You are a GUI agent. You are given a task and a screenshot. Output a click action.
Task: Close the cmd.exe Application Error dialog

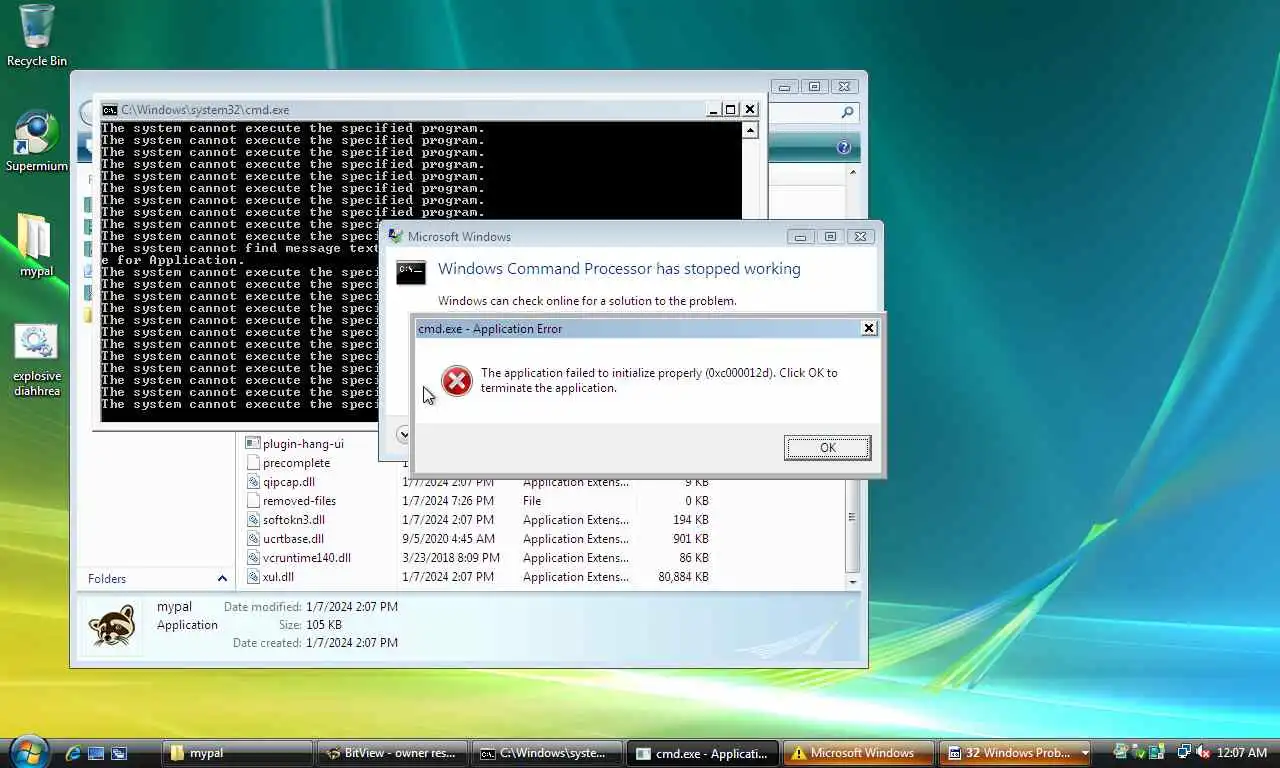tap(869, 328)
